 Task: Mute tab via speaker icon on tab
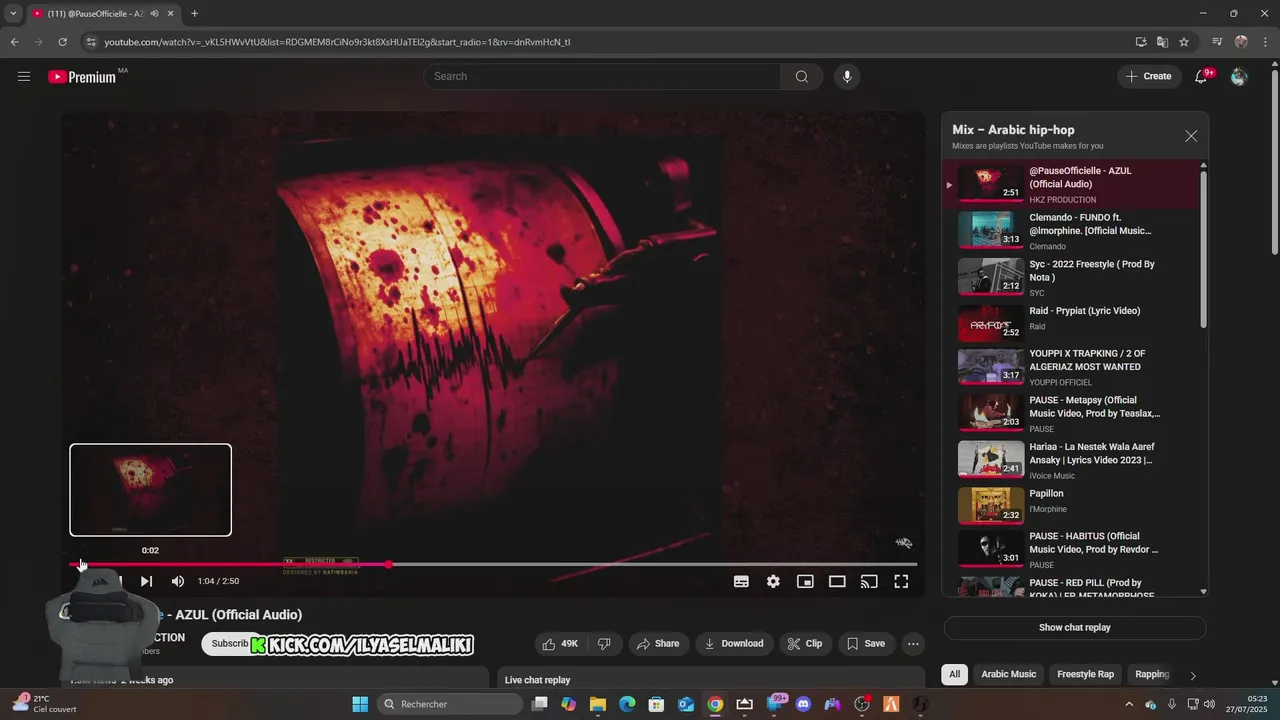tap(154, 14)
